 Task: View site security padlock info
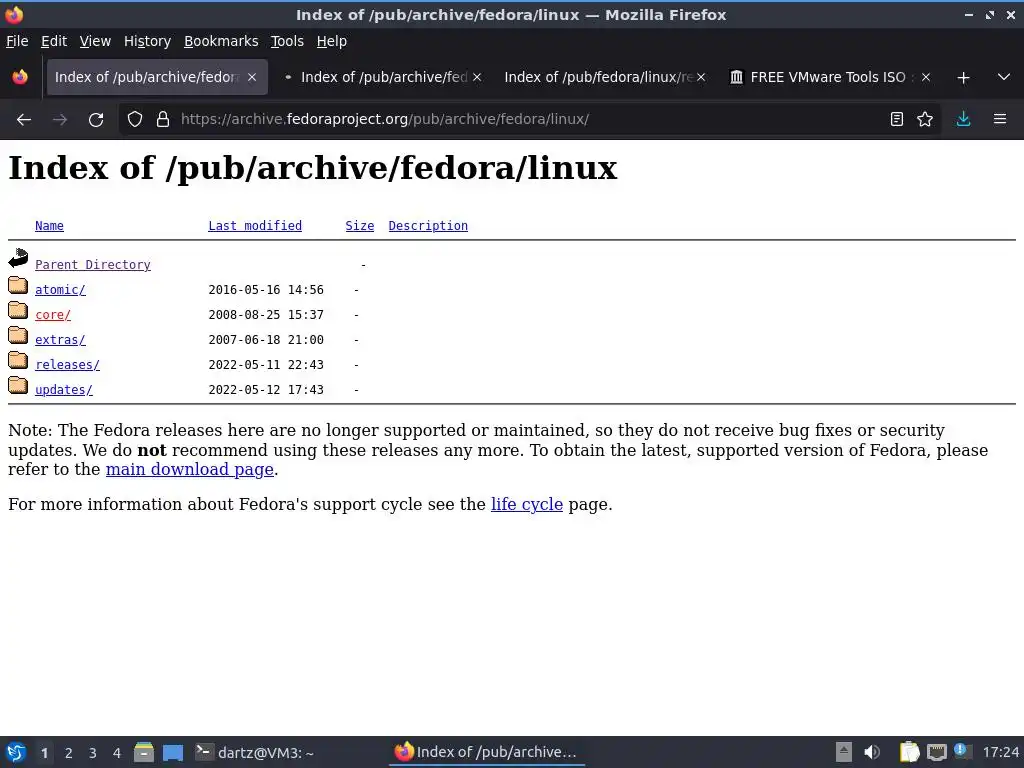[x=163, y=120]
